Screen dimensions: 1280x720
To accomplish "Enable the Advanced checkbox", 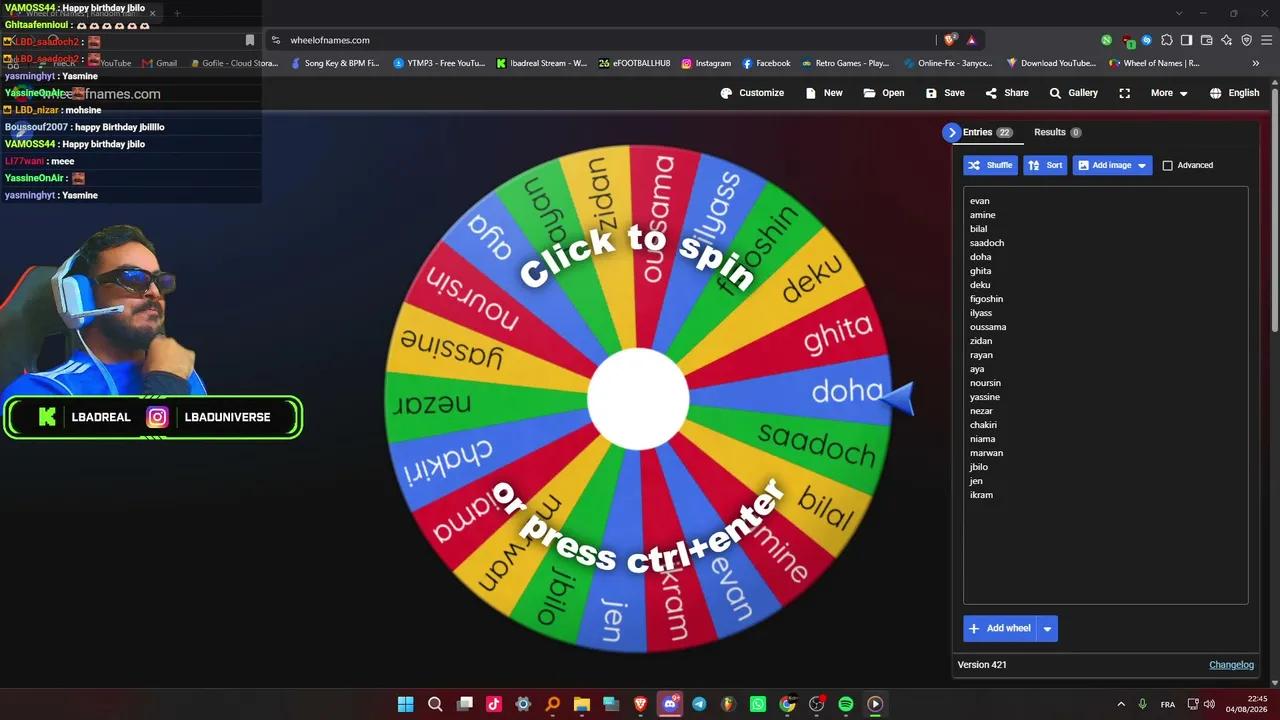I will (1167, 165).
